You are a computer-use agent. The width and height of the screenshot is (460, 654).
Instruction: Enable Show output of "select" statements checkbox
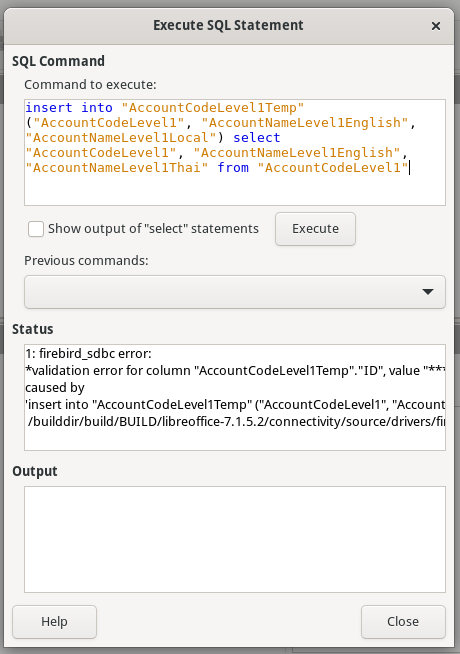tap(36, 229)
